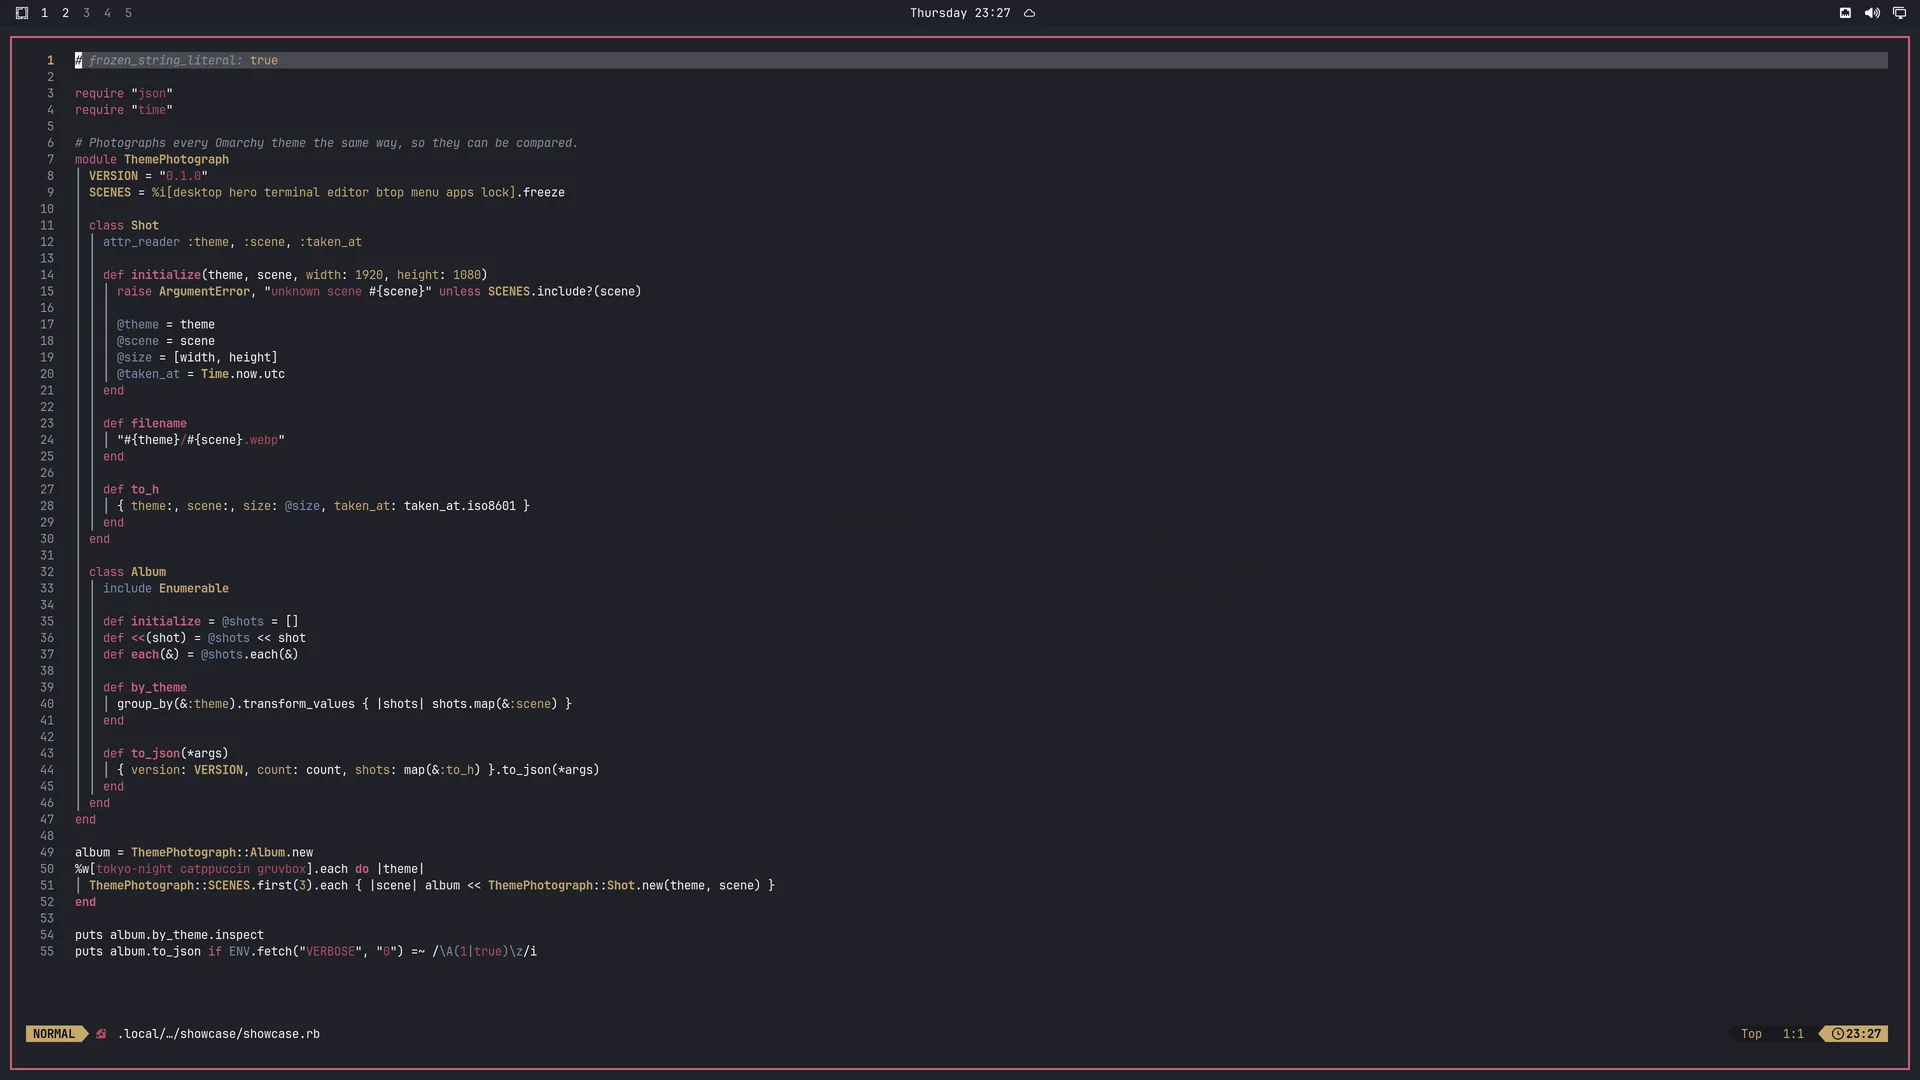The width and height of the screenshot is (1920, 1080).
Task: Open the volume speaker icon in tray
Action: click(x=1872, y=13)
